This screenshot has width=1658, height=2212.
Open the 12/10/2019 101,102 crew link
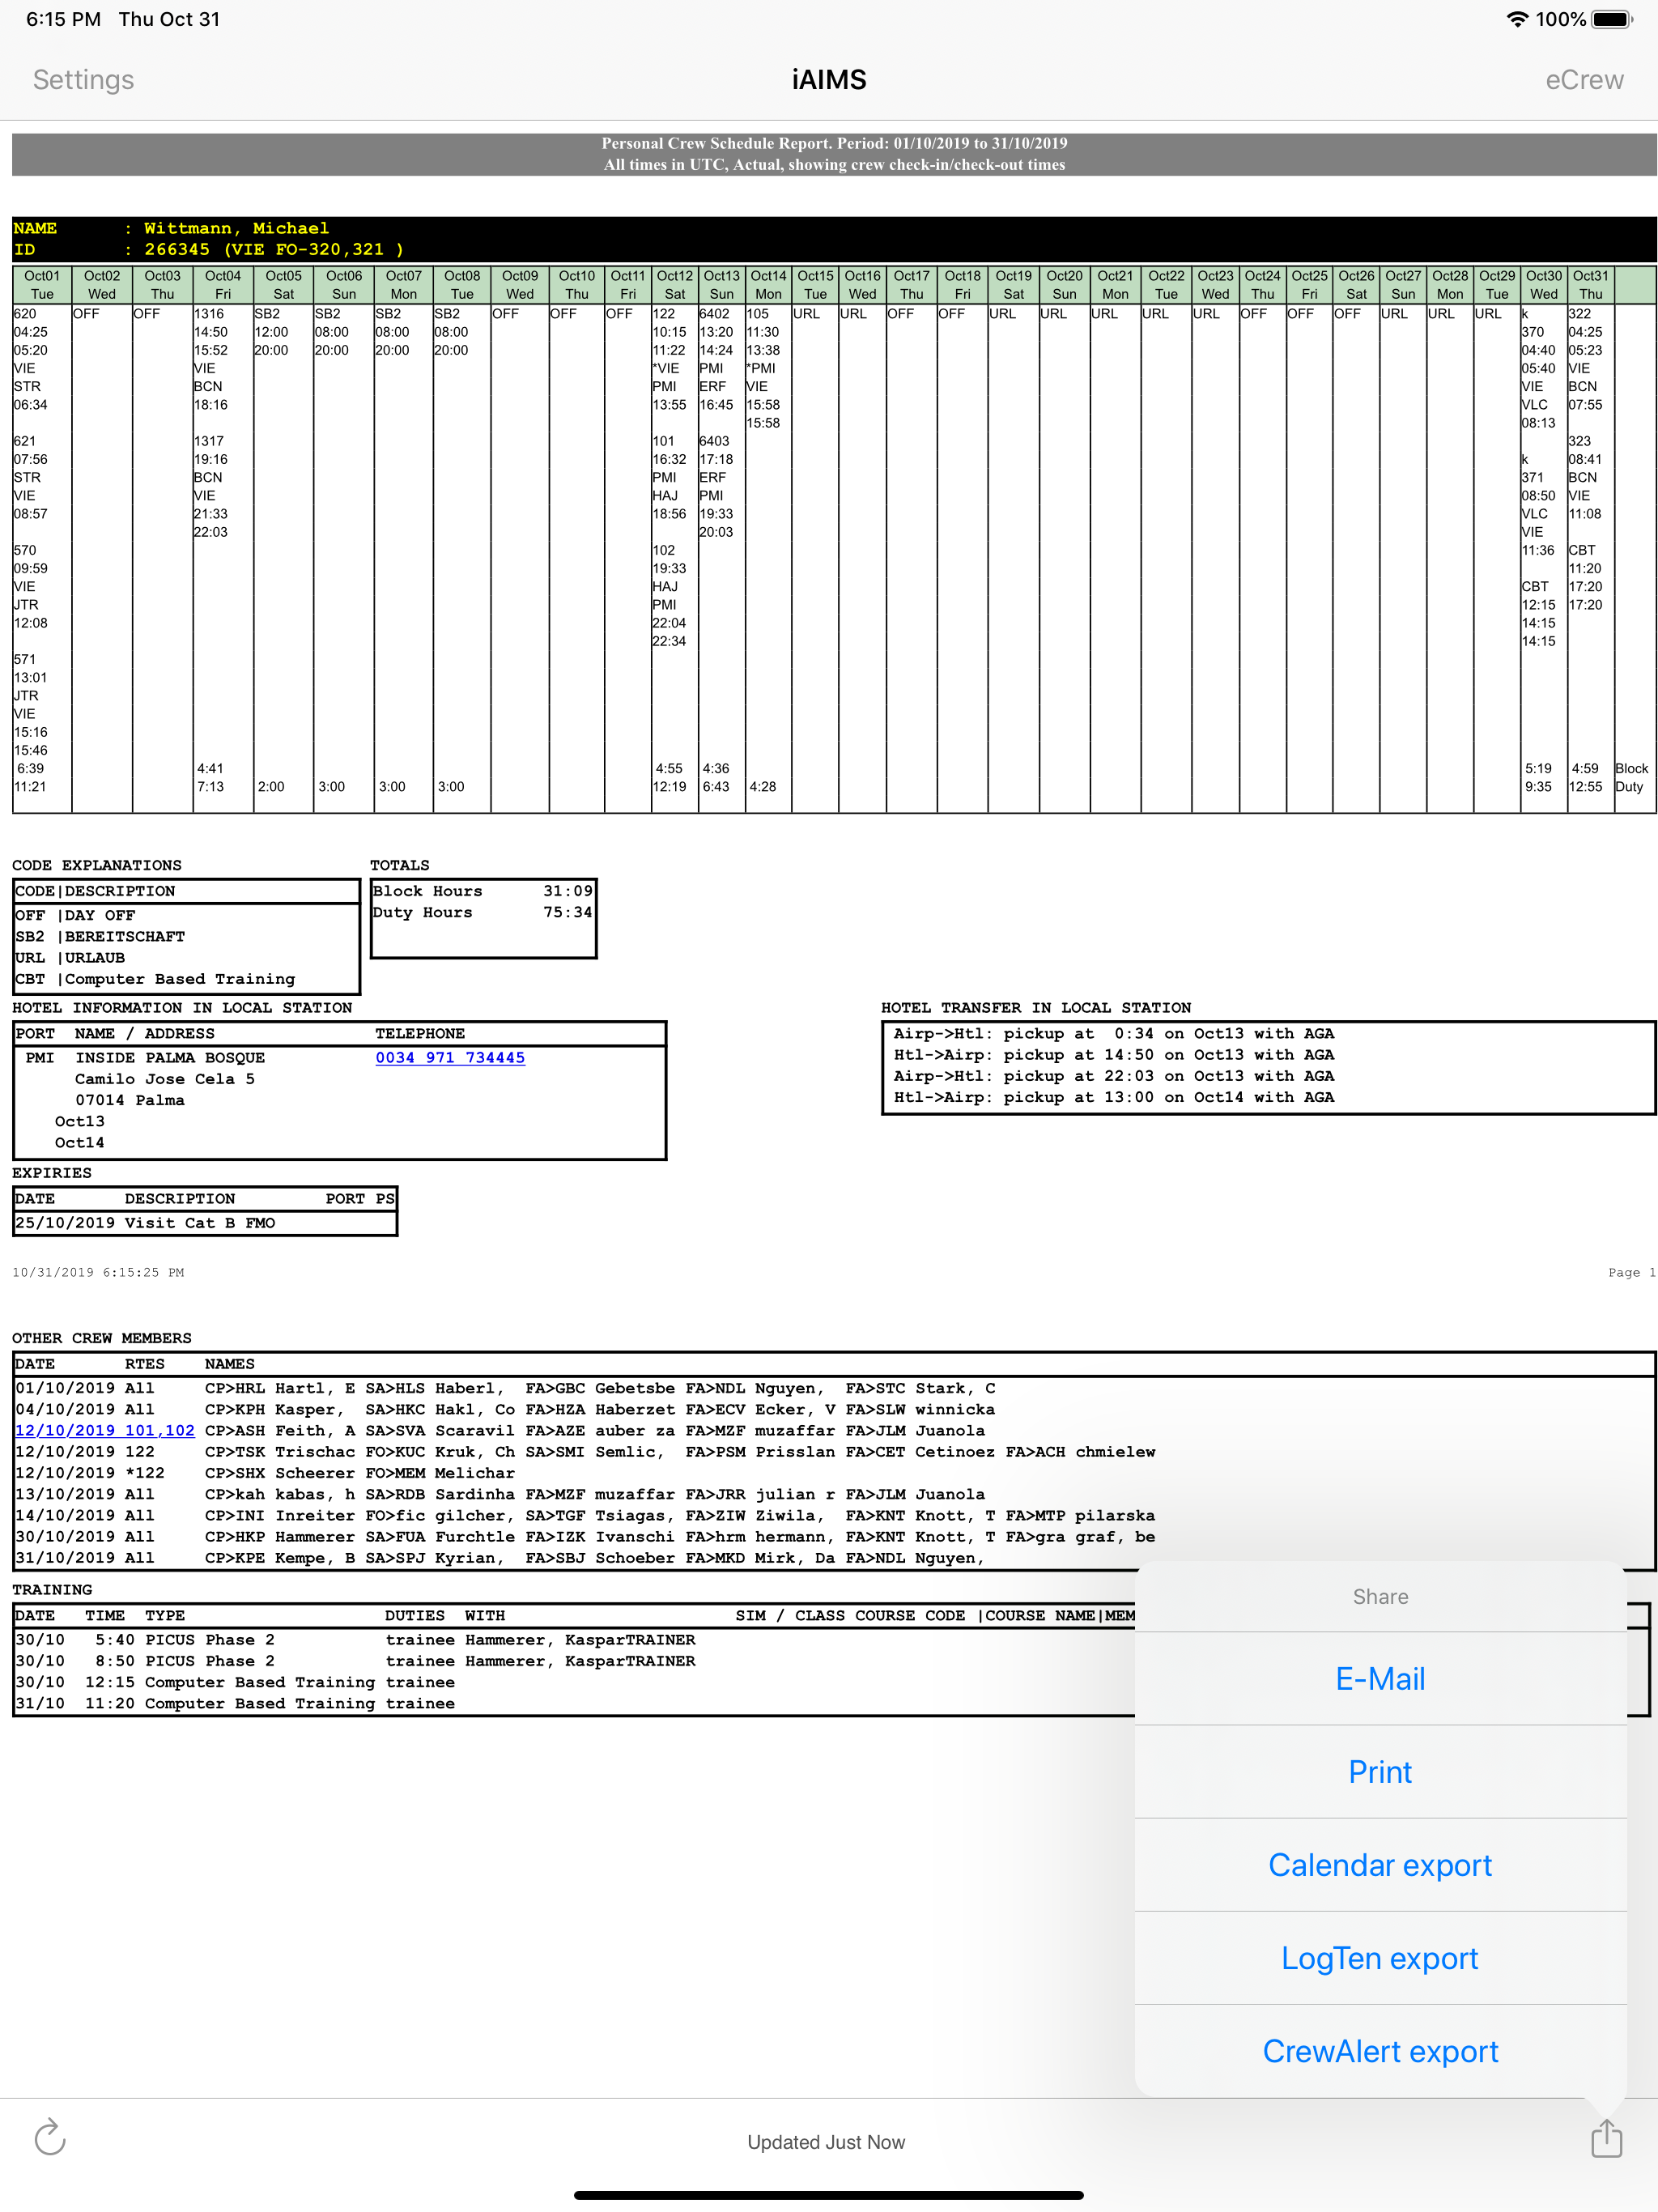tap(104, 1431)
